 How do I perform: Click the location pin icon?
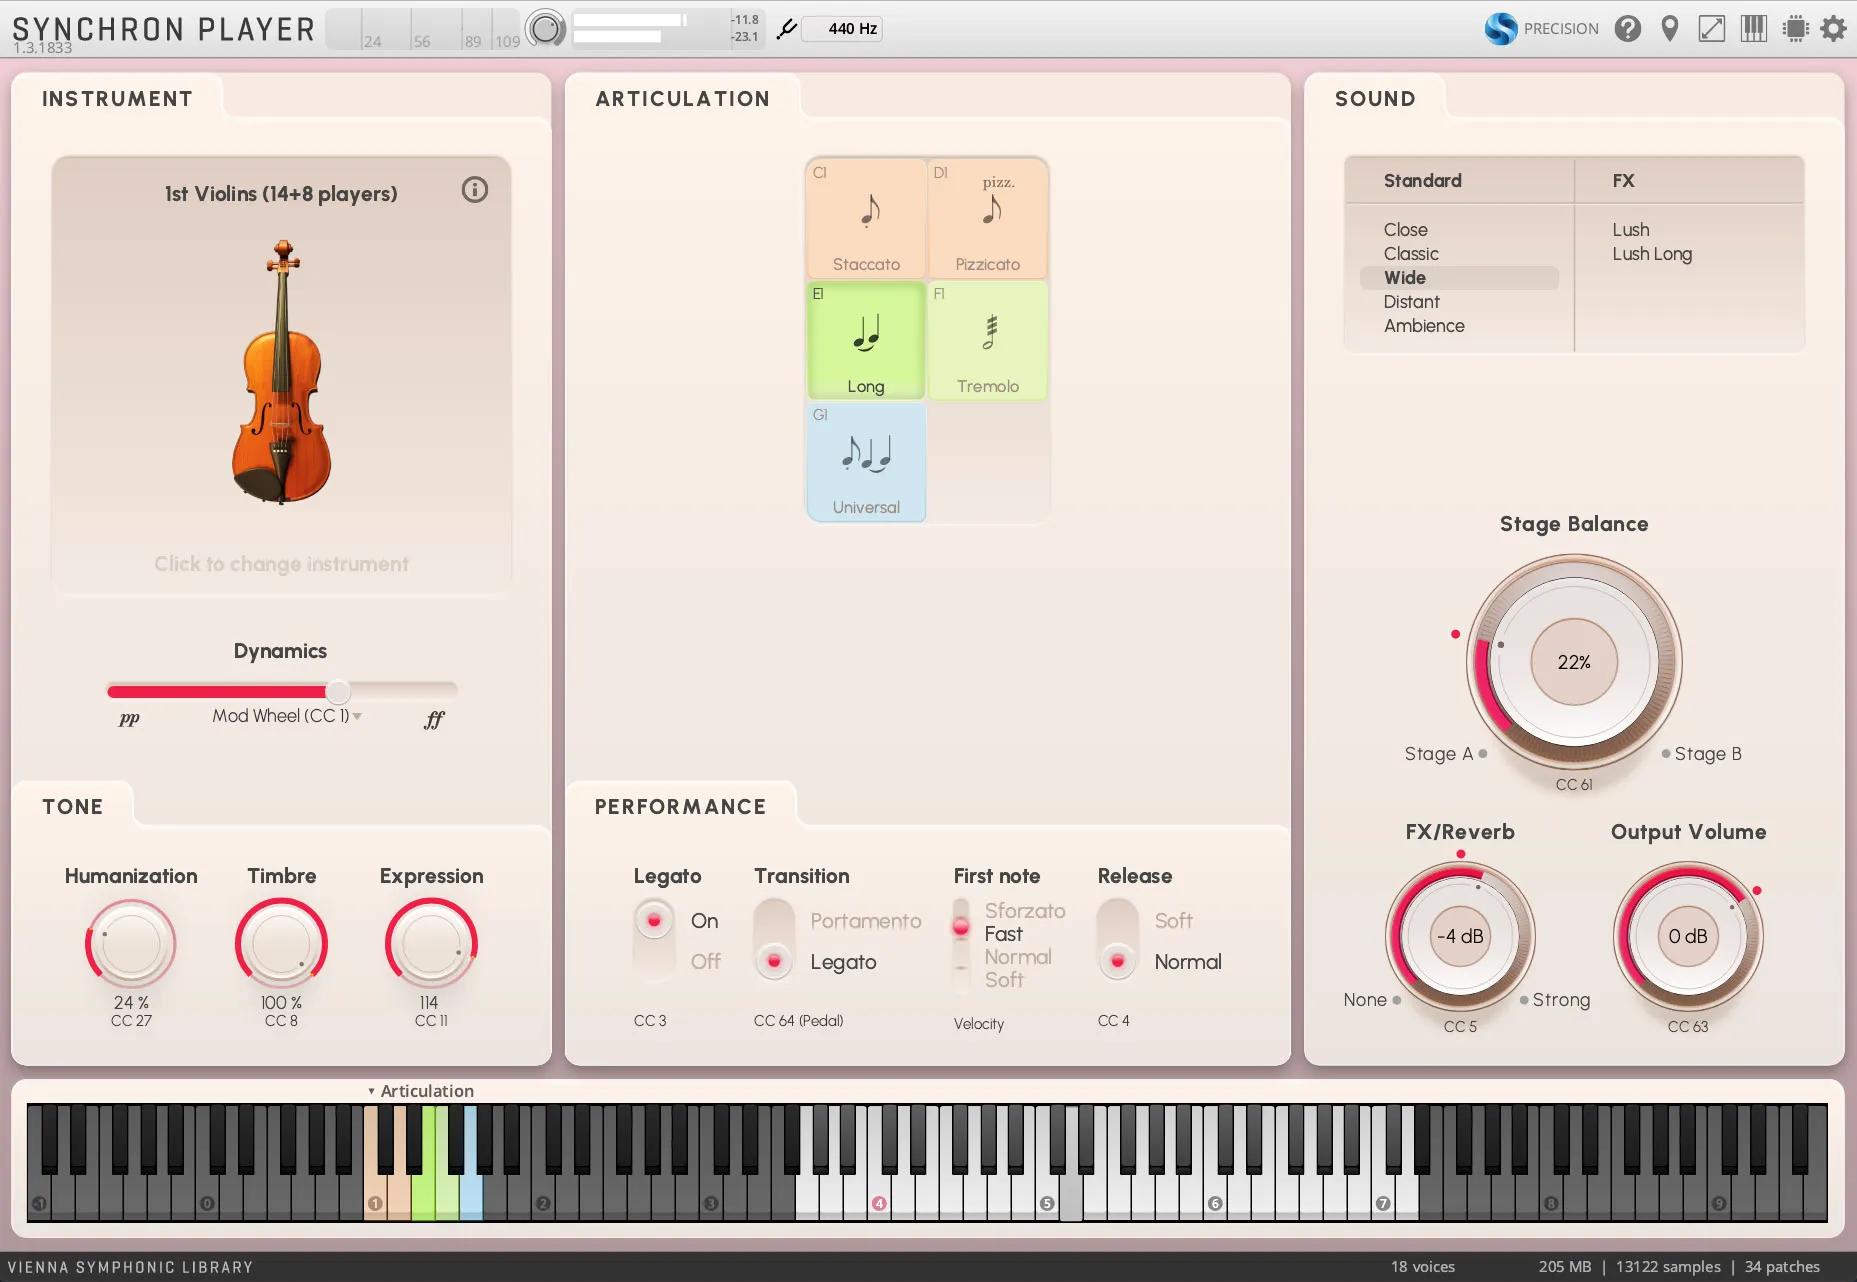(x=1669, y=29)
